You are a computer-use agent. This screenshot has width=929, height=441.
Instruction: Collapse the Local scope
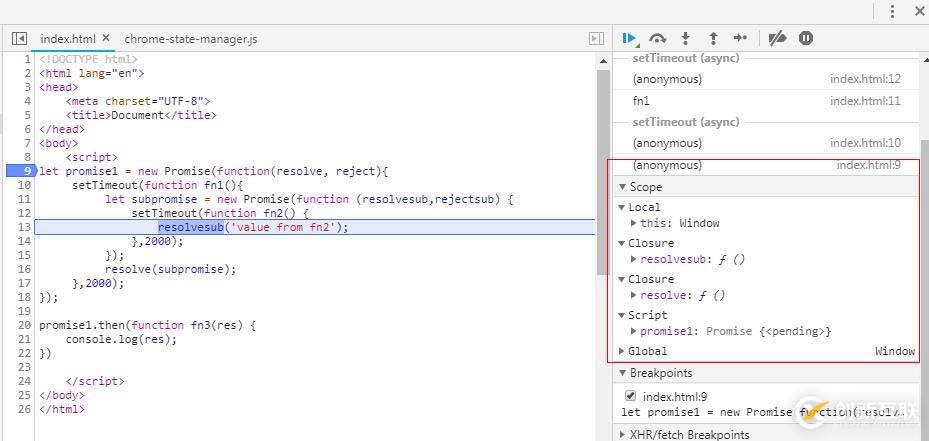[622, 207]
